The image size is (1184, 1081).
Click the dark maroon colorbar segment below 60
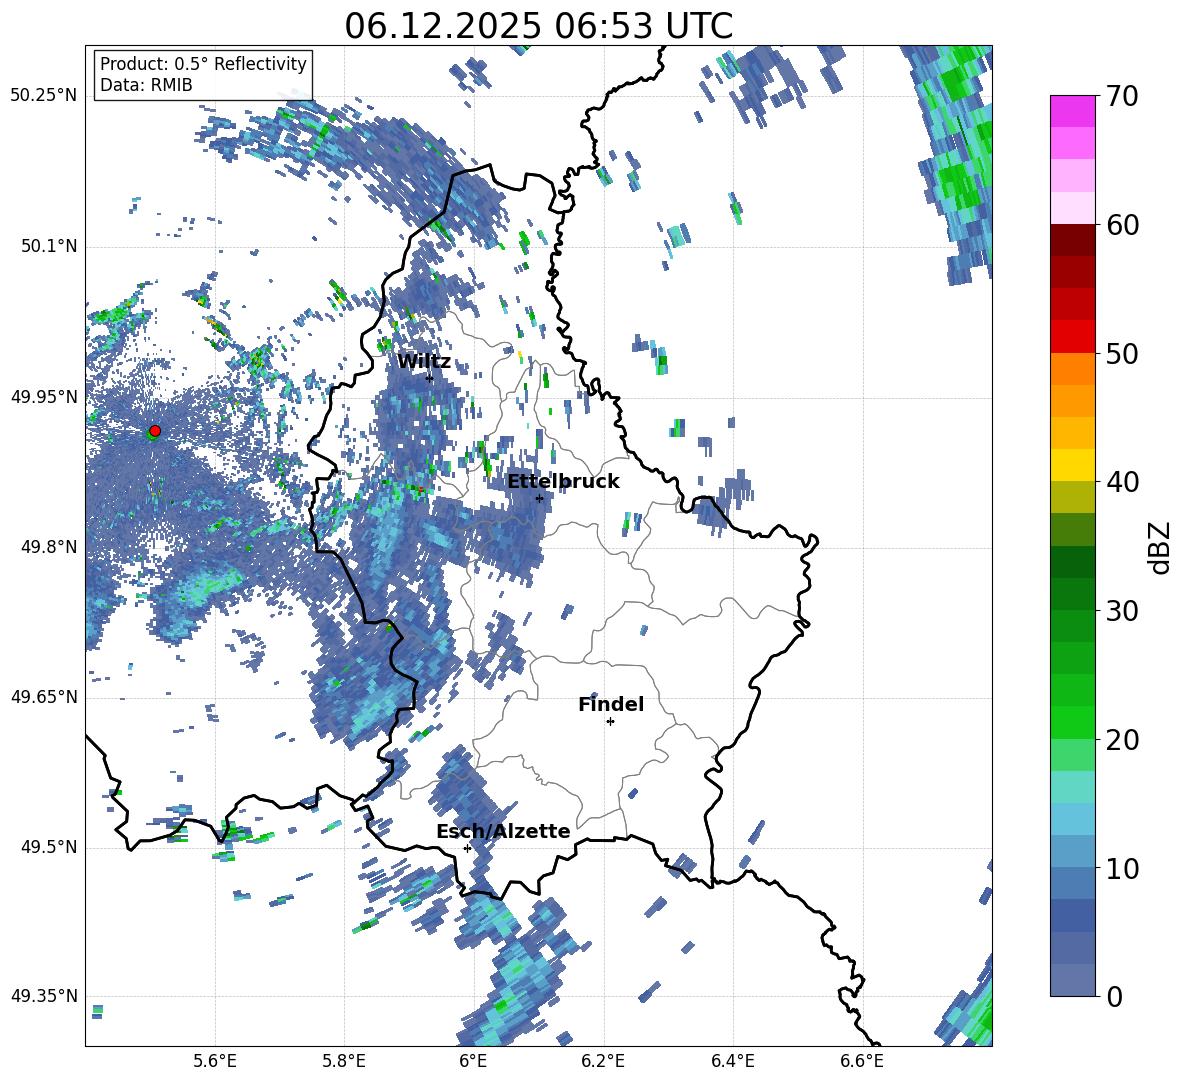click(x=1072, y=241)
